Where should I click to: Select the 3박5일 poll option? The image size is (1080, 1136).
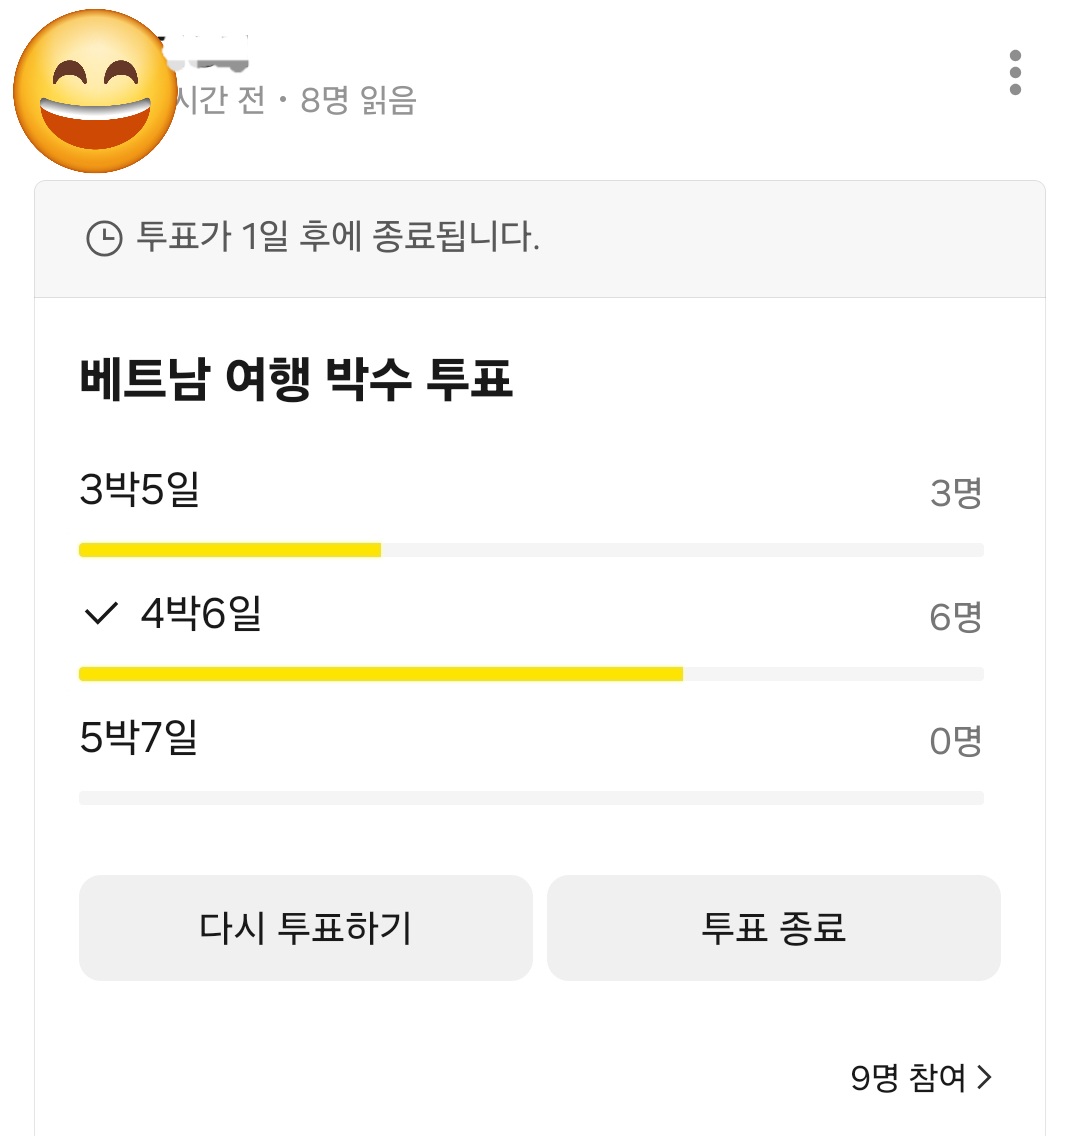click(x=140, y=490)
